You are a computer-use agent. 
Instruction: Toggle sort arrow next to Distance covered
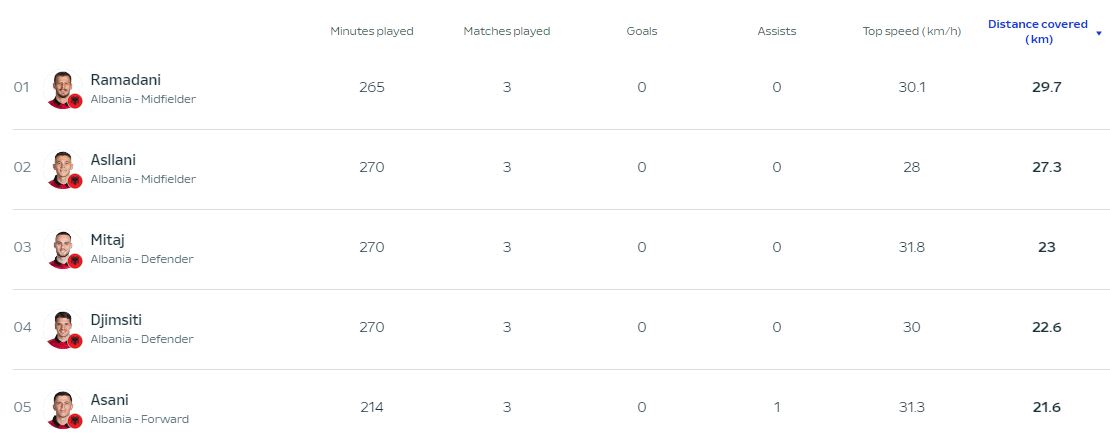point(1099,33)
